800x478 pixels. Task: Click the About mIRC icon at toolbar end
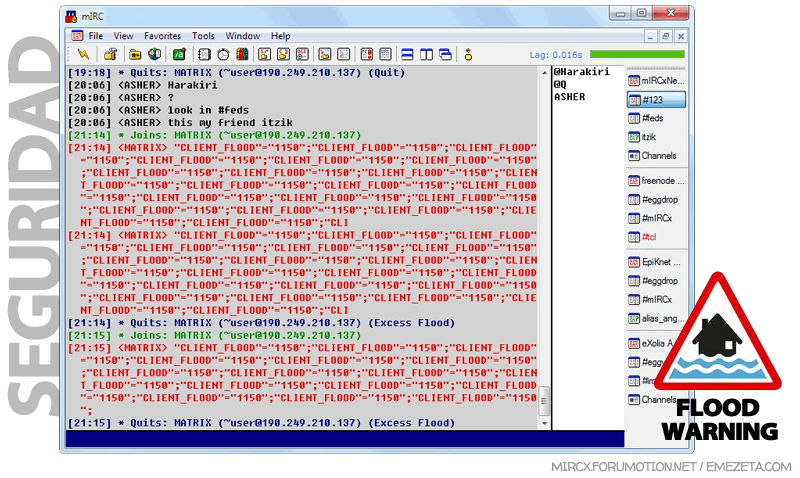tap(468, 54)
